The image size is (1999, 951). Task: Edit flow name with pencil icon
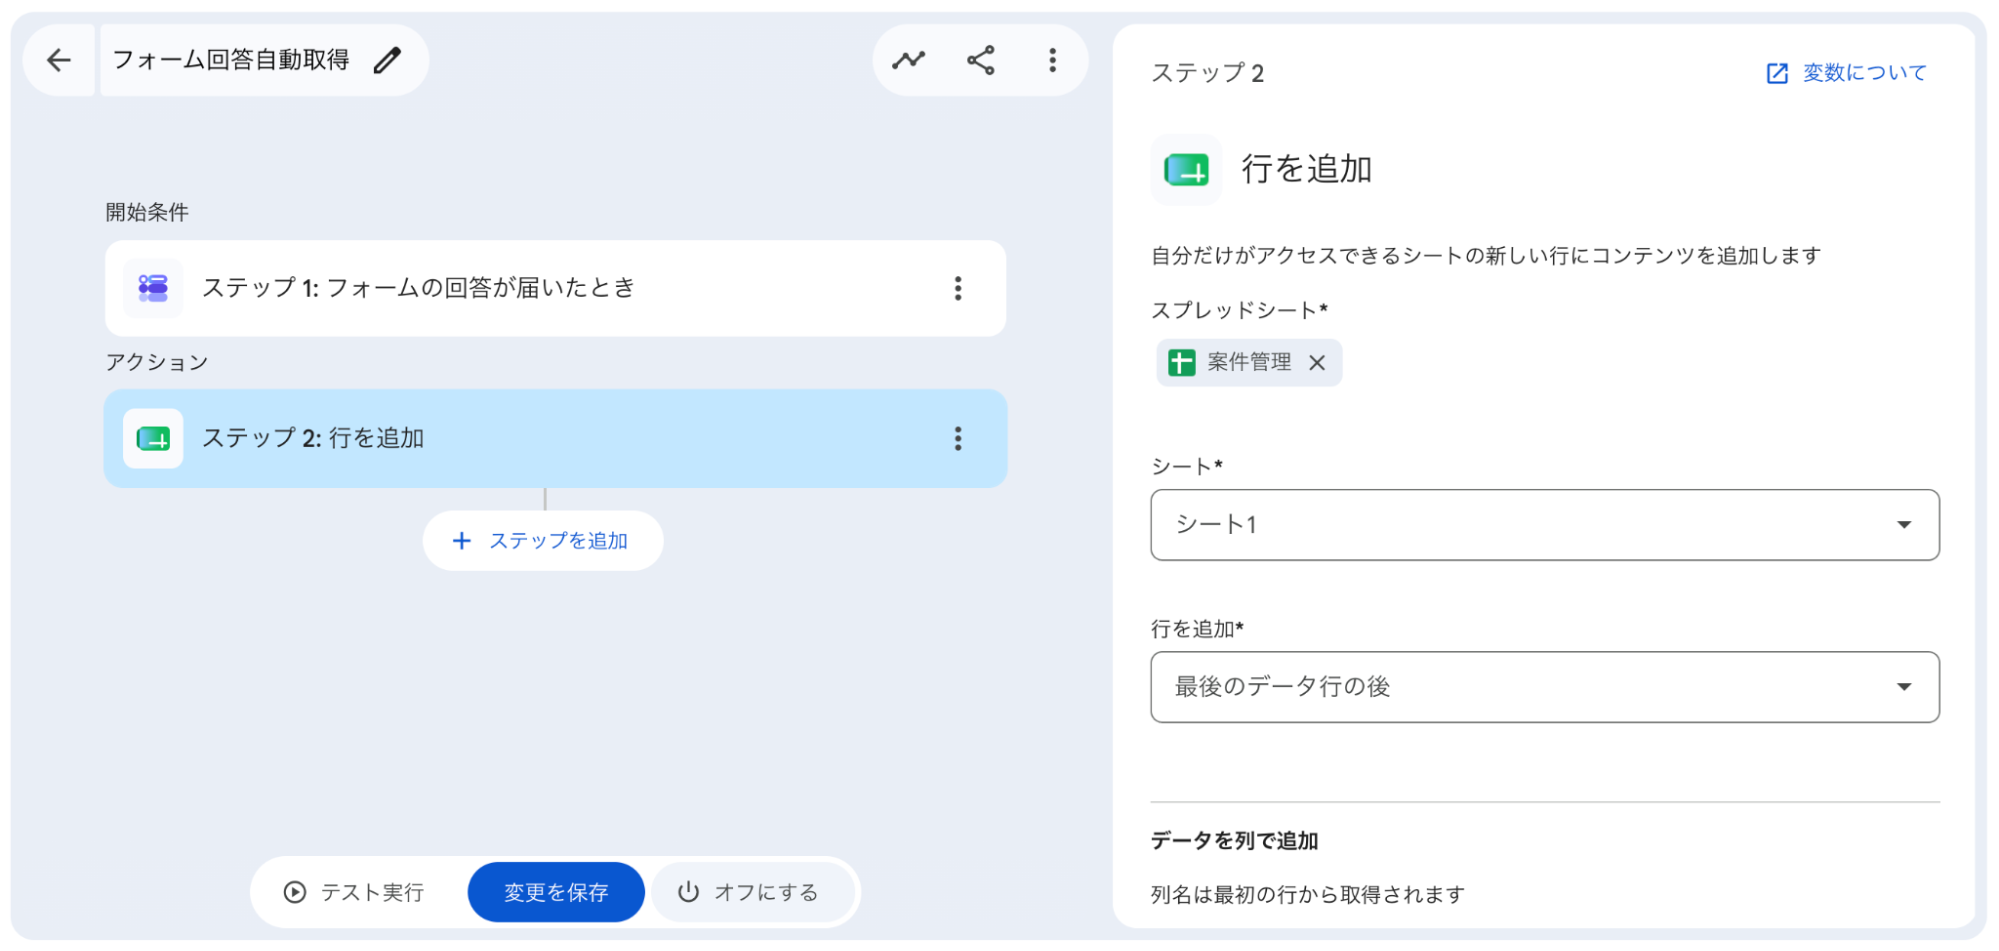[x=388, y=60]
